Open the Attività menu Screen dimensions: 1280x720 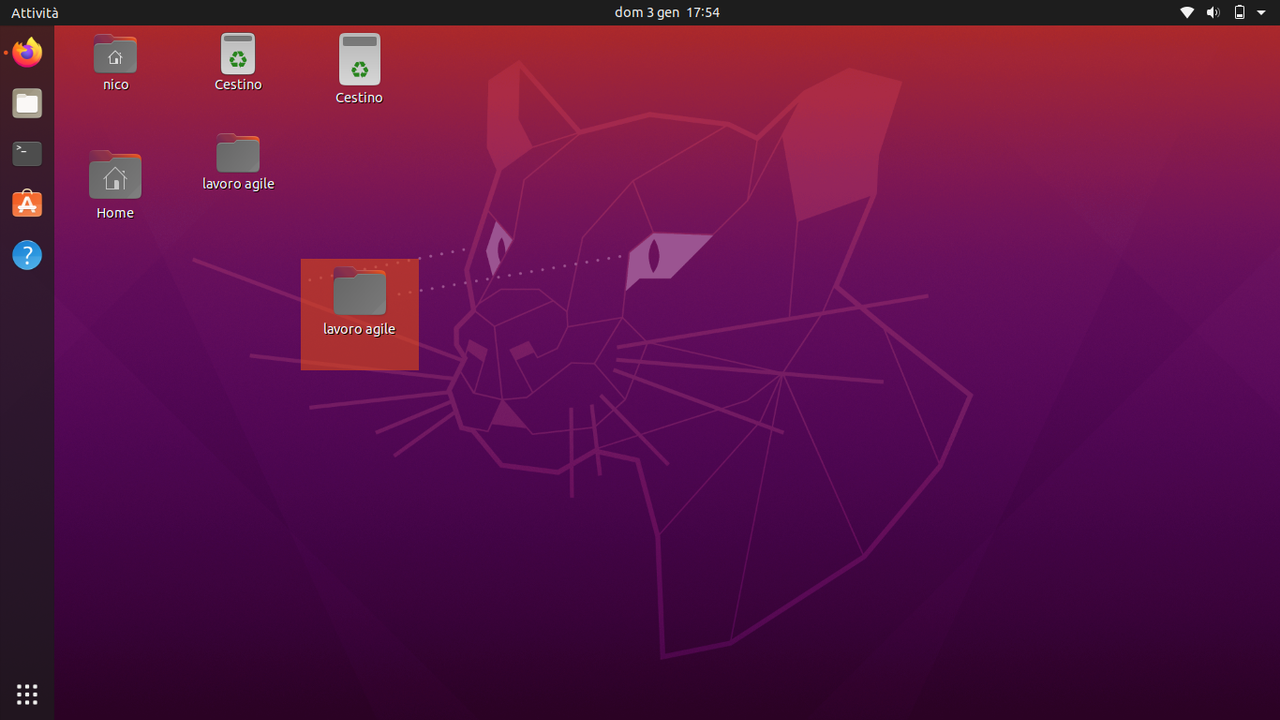coord(32,13)
